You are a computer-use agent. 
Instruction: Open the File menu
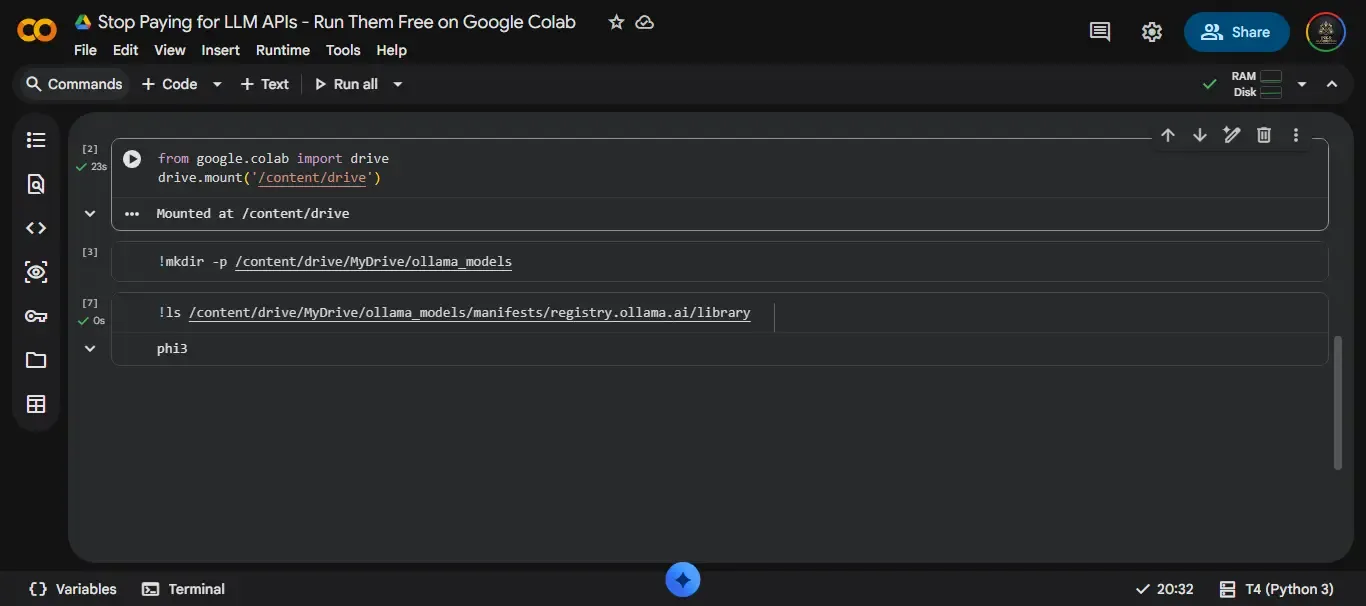(x=85, y=50)
